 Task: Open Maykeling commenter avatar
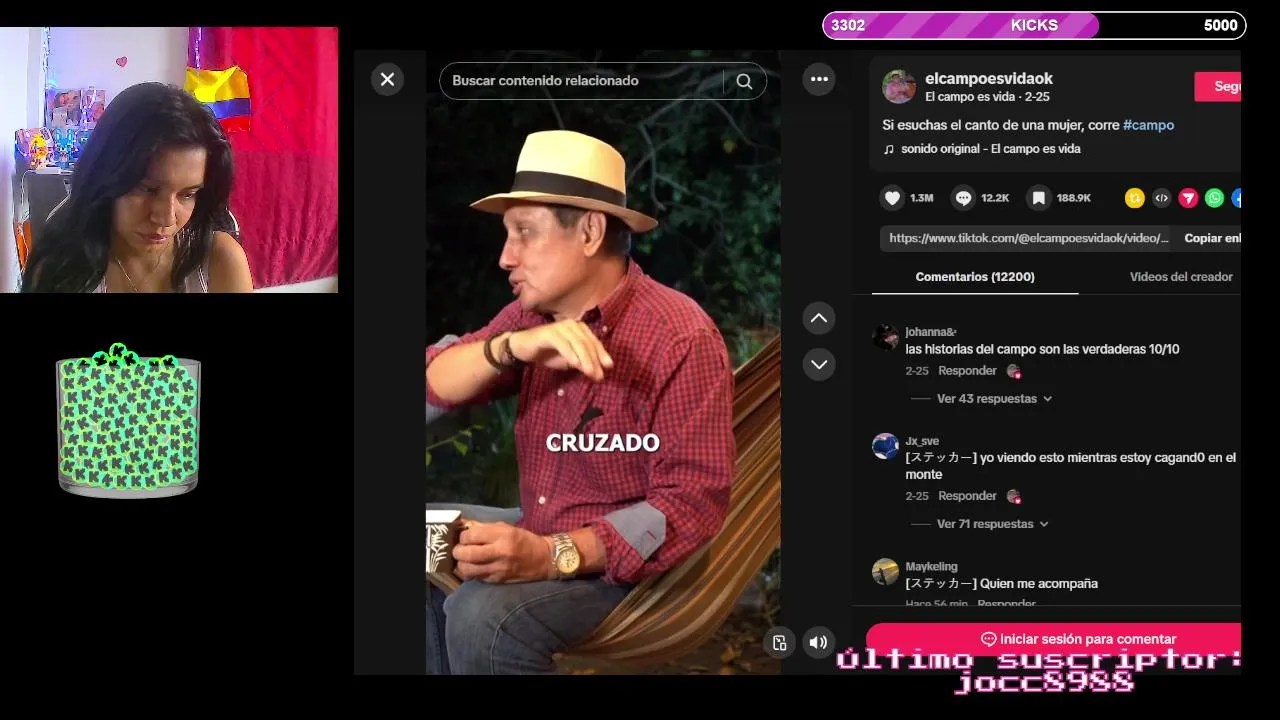[886, 572]
